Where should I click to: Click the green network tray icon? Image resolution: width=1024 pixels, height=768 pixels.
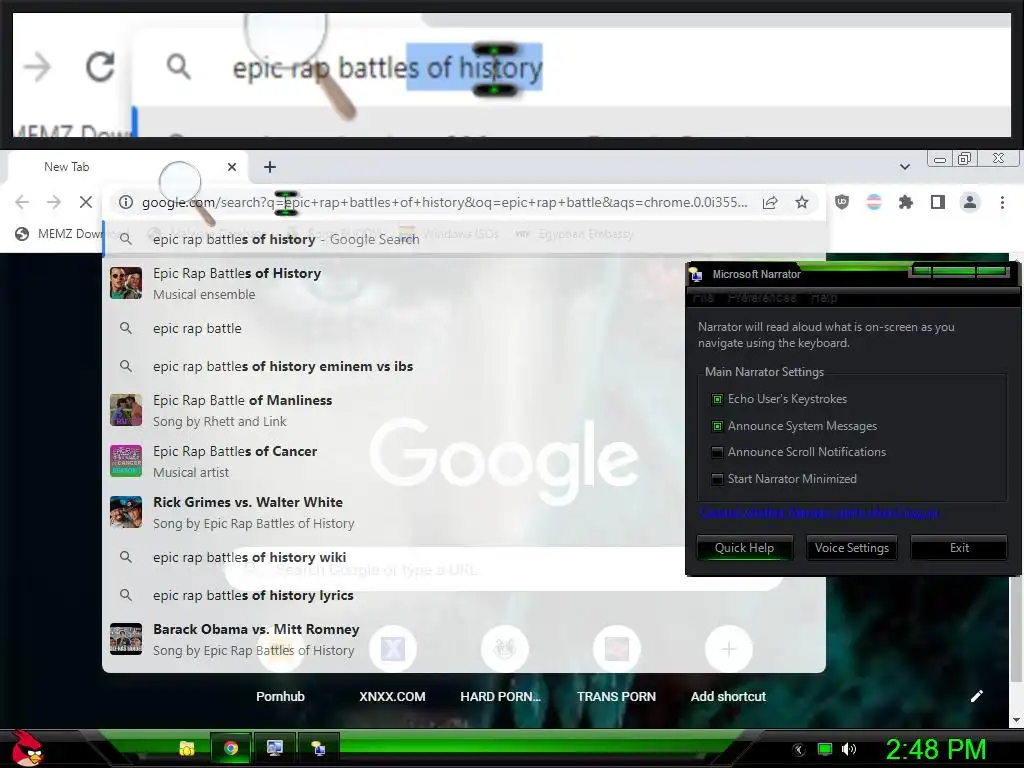click(x=825, y=749)
